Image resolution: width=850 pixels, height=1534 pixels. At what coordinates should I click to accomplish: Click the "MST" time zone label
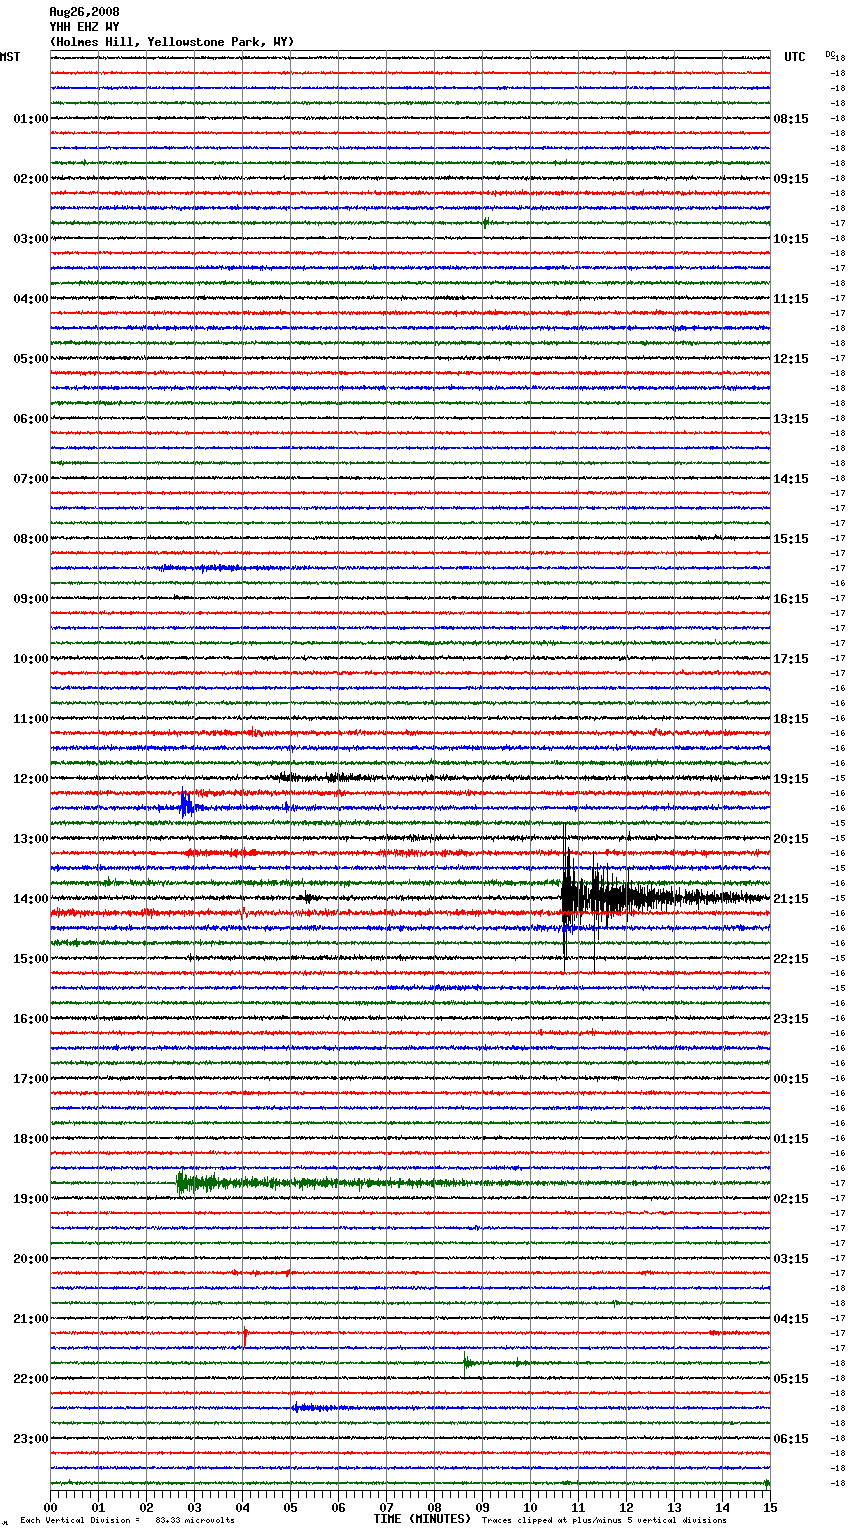pos(10,57)
